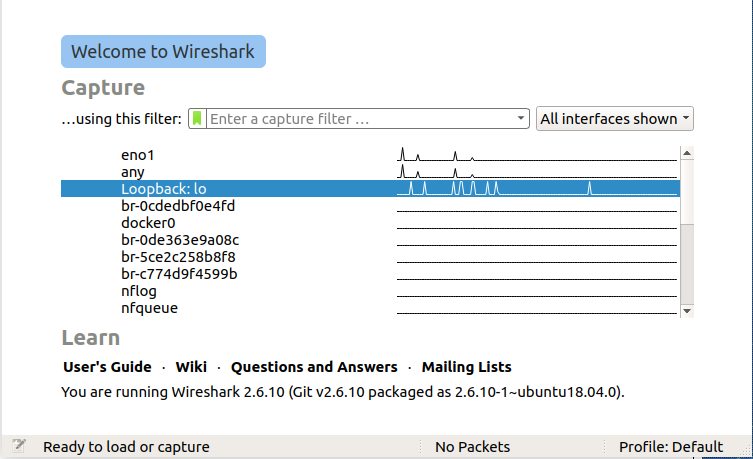Select the br-0de363e9a08c interface

(x=370, y=240)
